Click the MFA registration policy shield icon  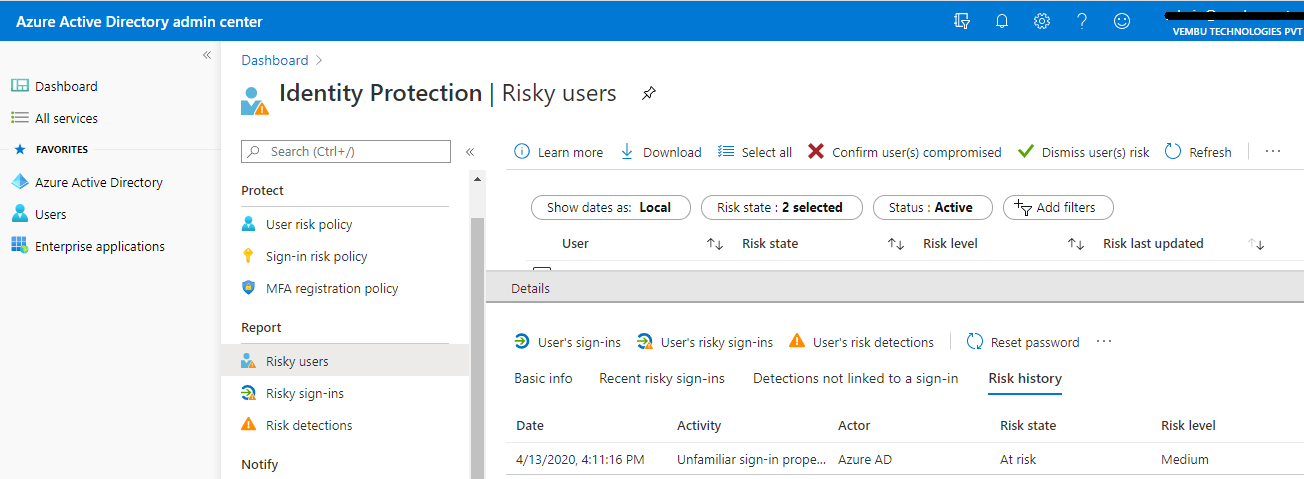249,288
